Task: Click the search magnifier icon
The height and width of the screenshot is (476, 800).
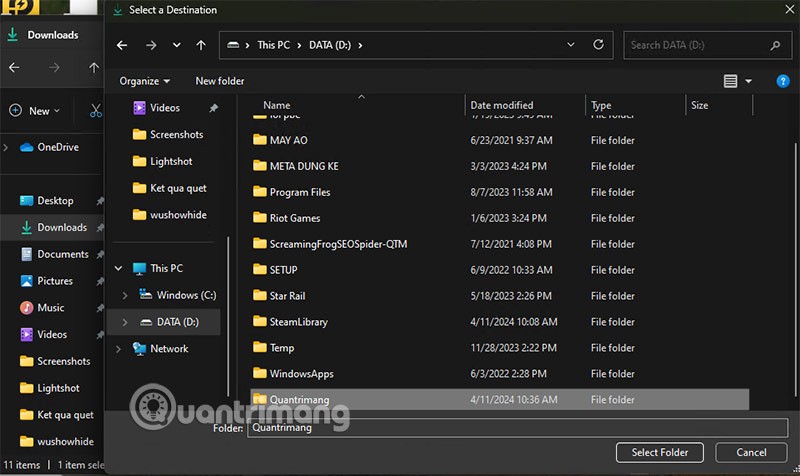Action: coord(775,45)
